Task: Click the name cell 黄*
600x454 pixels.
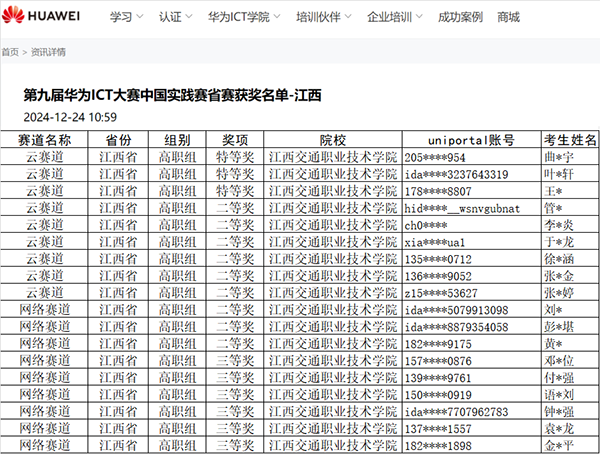Action: tap(570, 343)
